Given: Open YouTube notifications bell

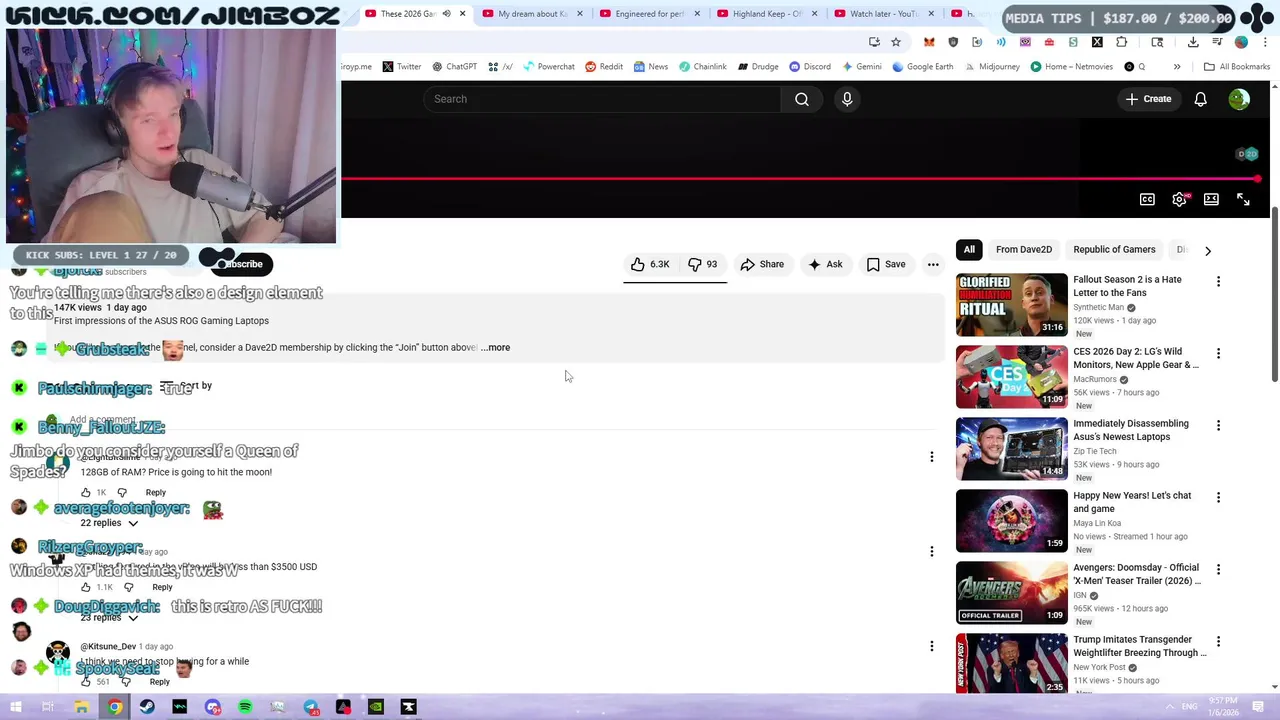Looking at the screenshot, I should coord(1200,99).
